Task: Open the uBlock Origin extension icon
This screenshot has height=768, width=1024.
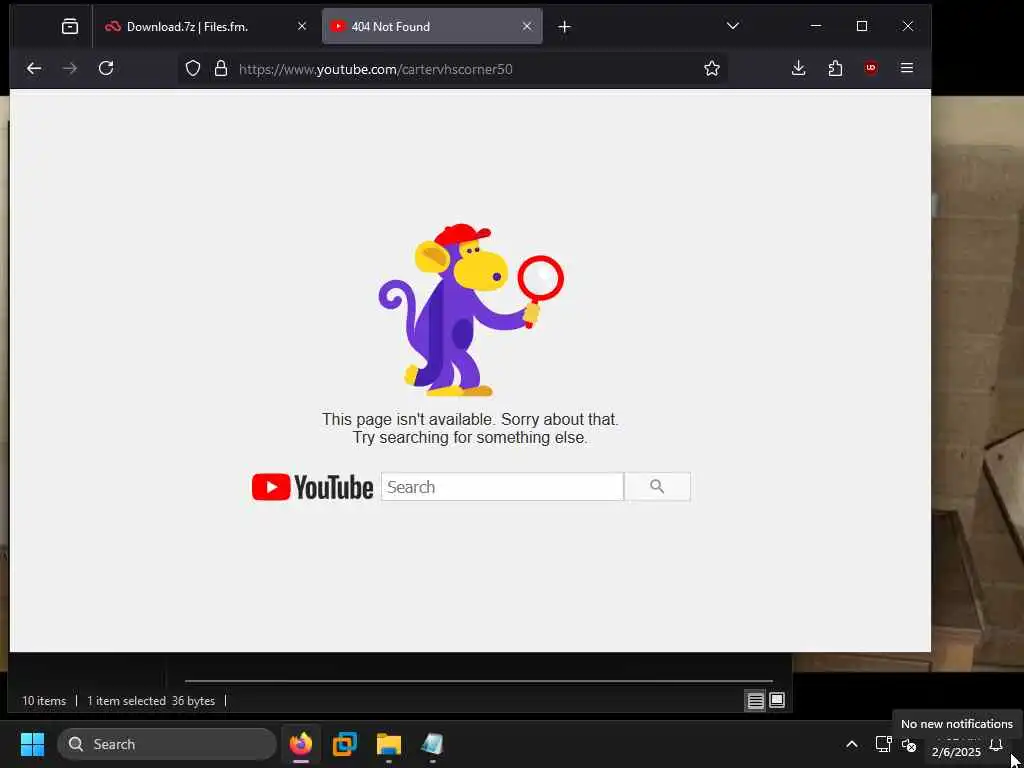Action: coord(871,68)
